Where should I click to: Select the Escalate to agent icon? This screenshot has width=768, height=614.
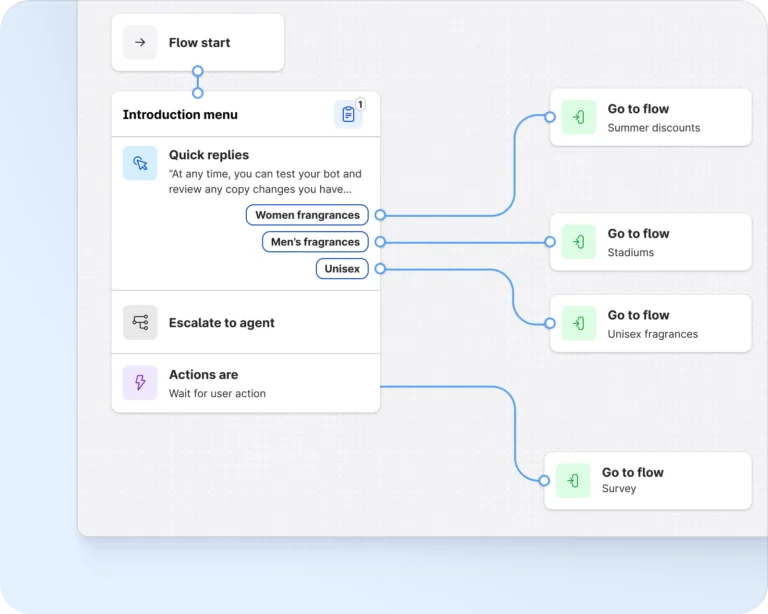(140, 323)
